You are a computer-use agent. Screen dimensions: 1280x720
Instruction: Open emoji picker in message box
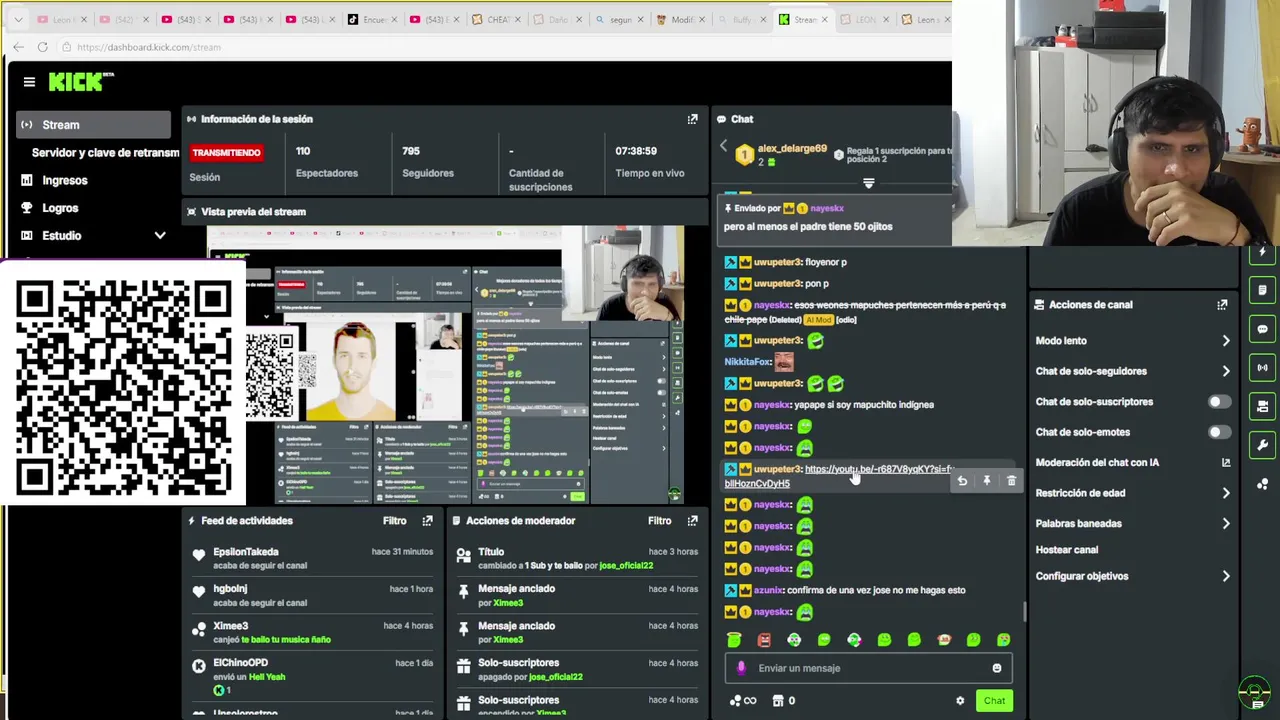coord(996,668)
